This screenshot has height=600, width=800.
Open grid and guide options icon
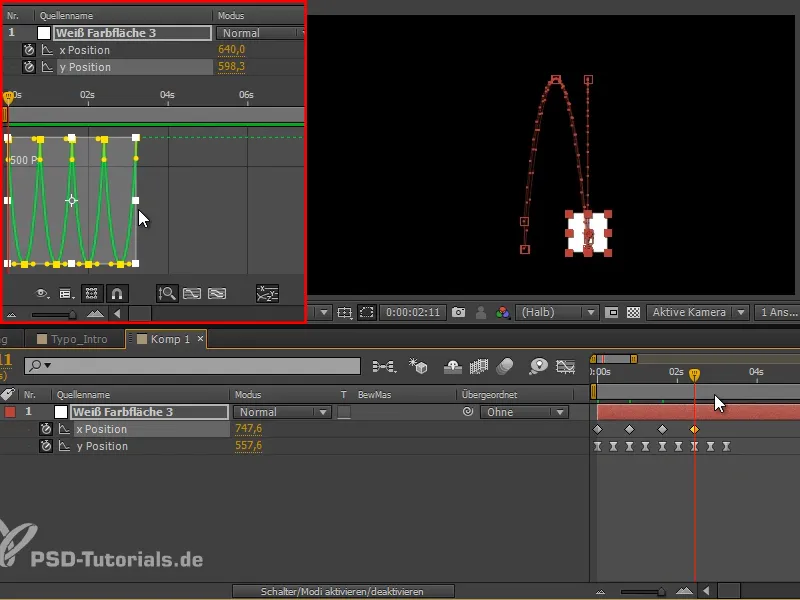pyautogui.click(x=344, y=312)
